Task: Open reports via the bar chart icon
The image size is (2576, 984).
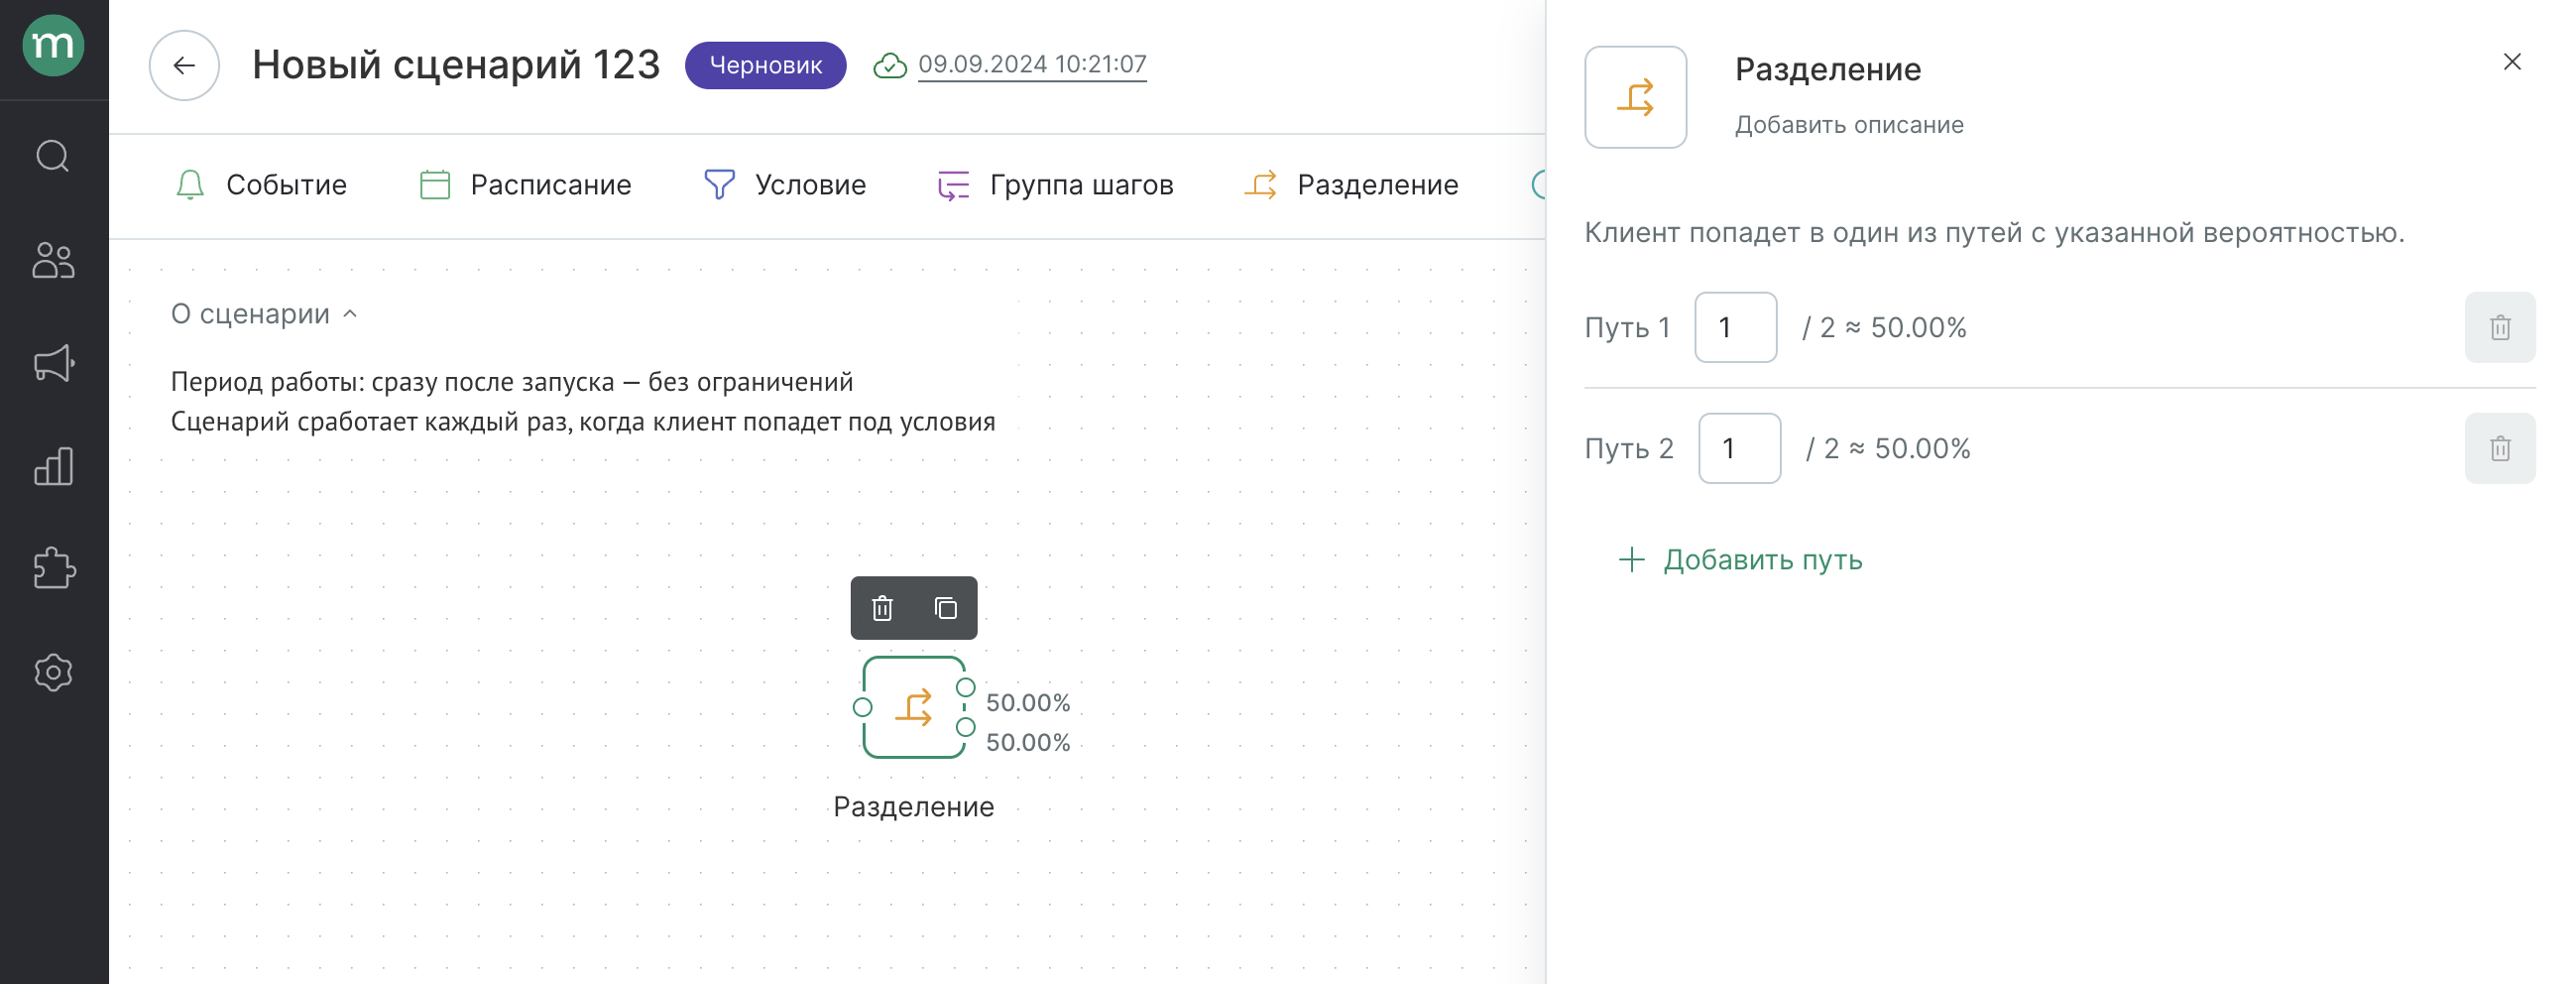Action: tap(53, 466)
